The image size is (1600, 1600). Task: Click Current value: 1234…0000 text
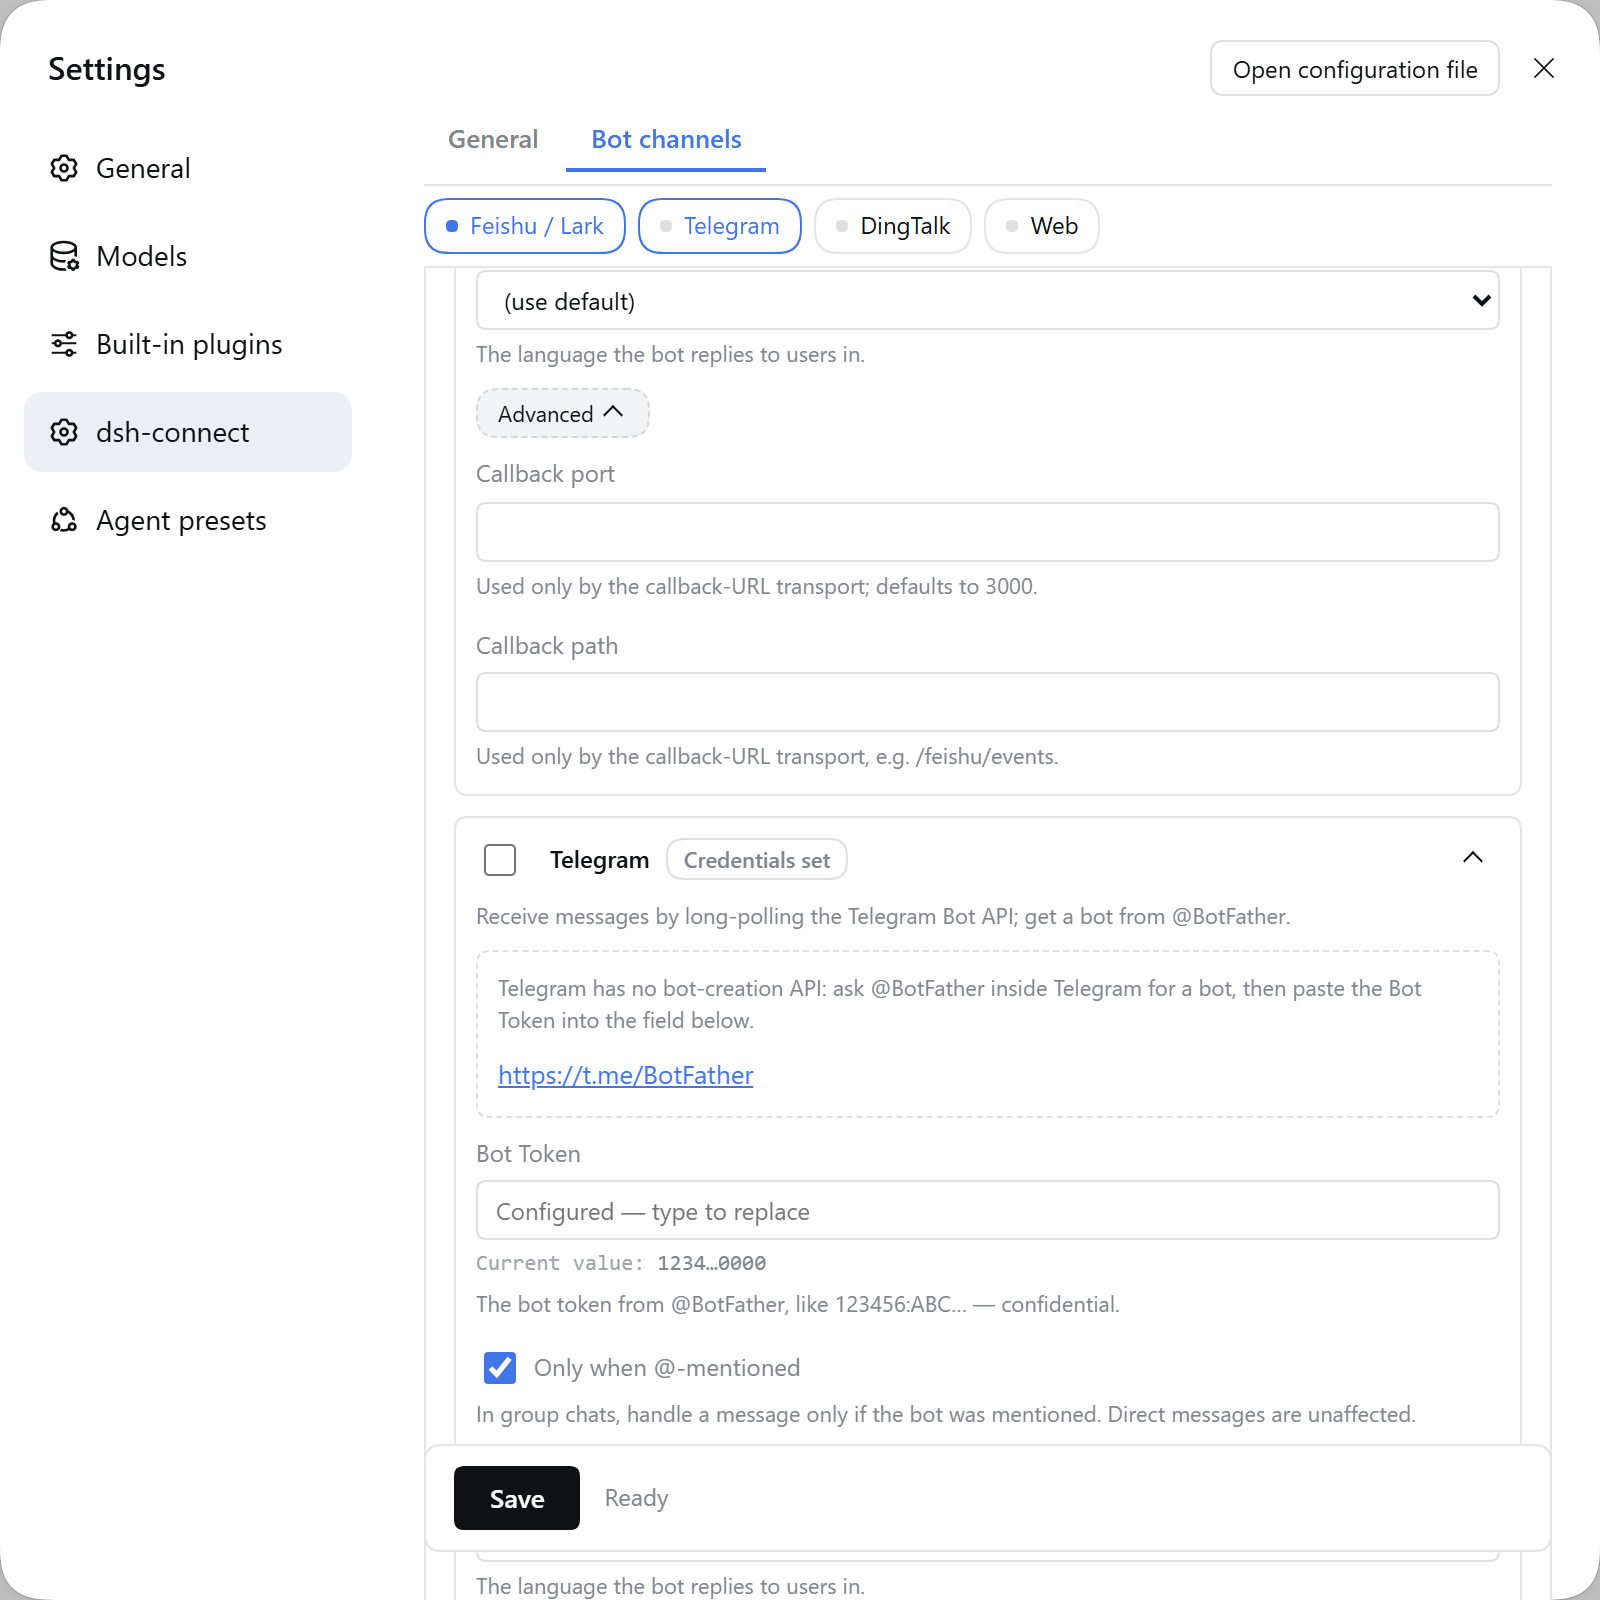pyautogui.click(x=621, y=1263)
